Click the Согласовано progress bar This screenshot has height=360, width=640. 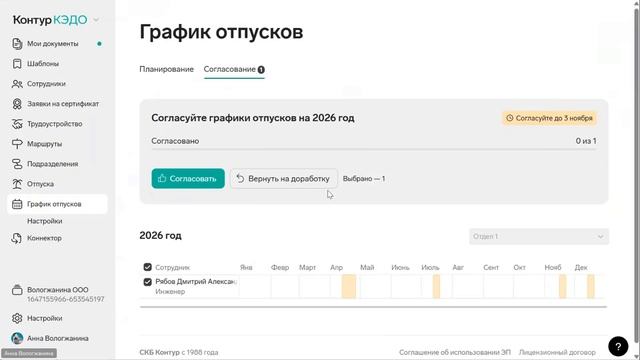coord(373,150)
